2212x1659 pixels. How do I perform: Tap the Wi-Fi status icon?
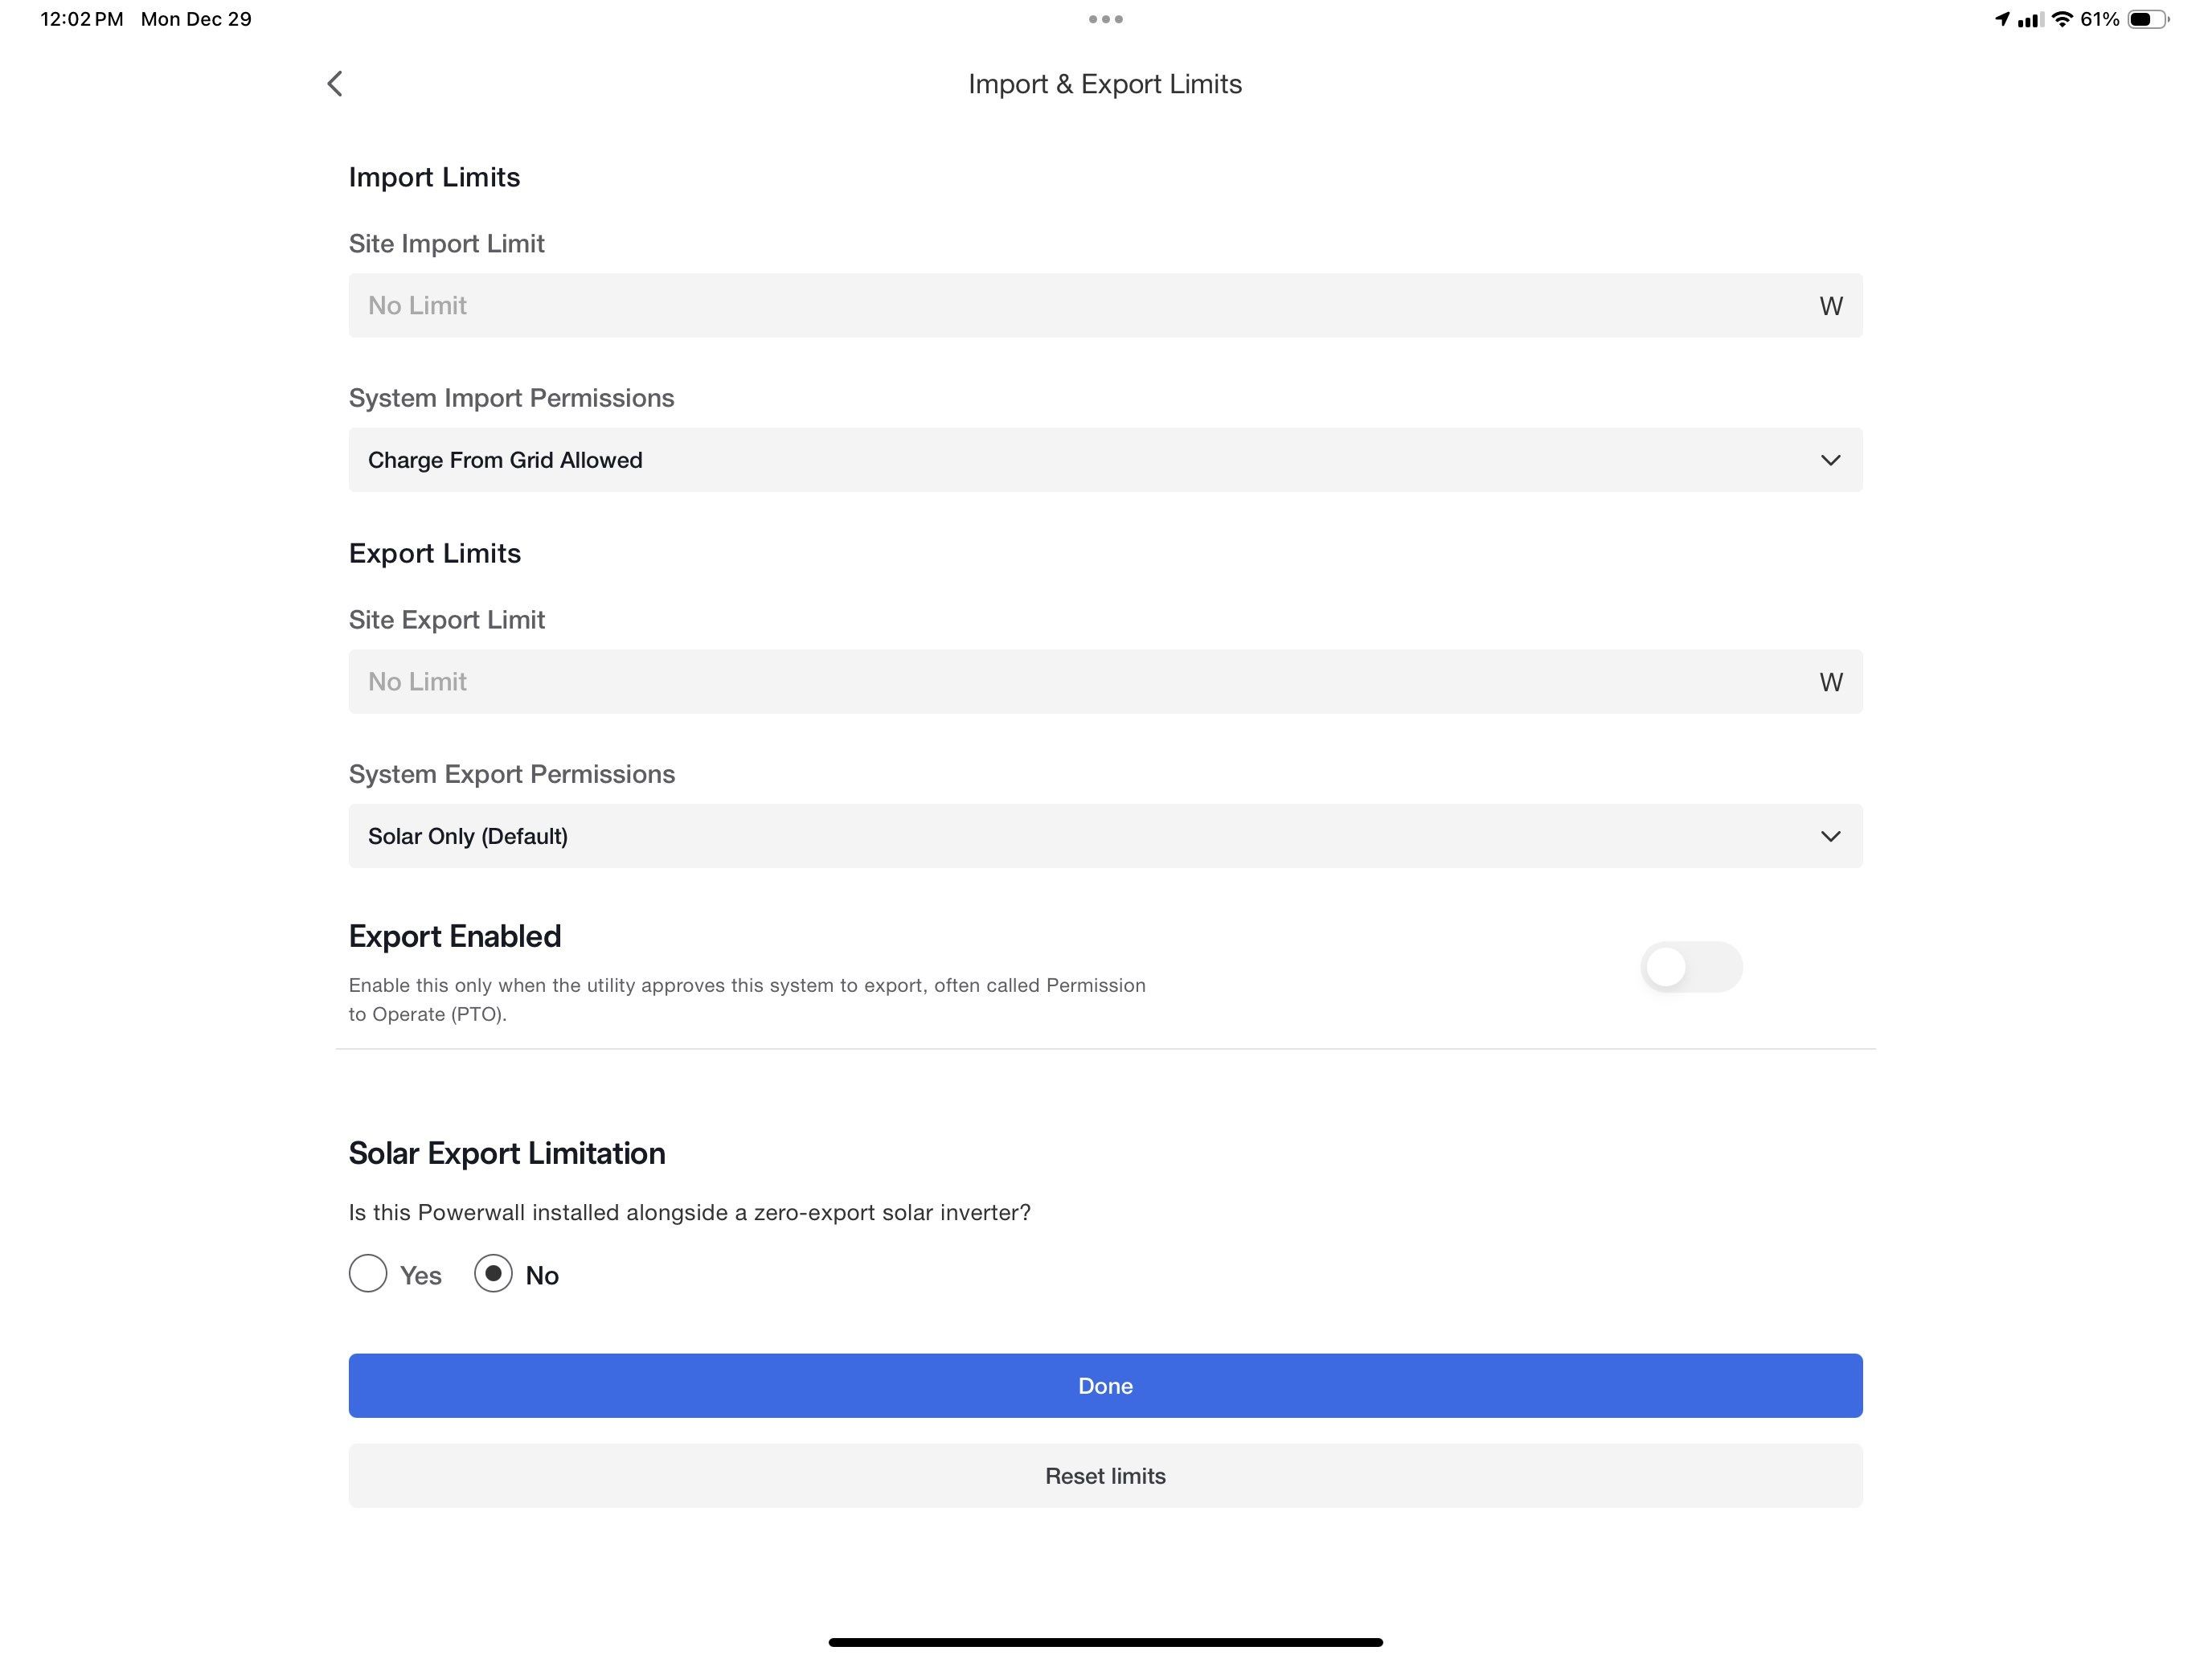pyautogui.click(x=2062, y=19)
